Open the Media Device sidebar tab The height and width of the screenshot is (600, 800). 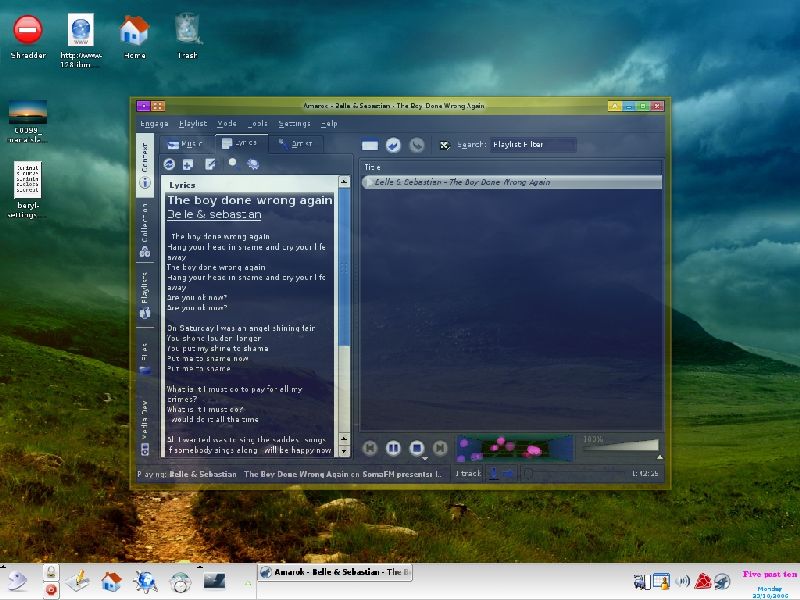pyautogui.click(x=145, y=426)
